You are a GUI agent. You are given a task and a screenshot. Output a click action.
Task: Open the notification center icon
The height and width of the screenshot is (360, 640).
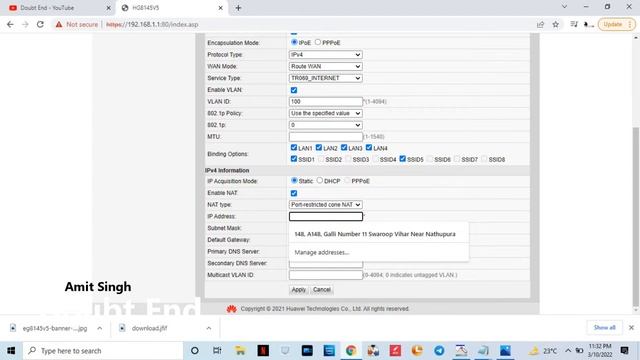[x=624, y=351]
